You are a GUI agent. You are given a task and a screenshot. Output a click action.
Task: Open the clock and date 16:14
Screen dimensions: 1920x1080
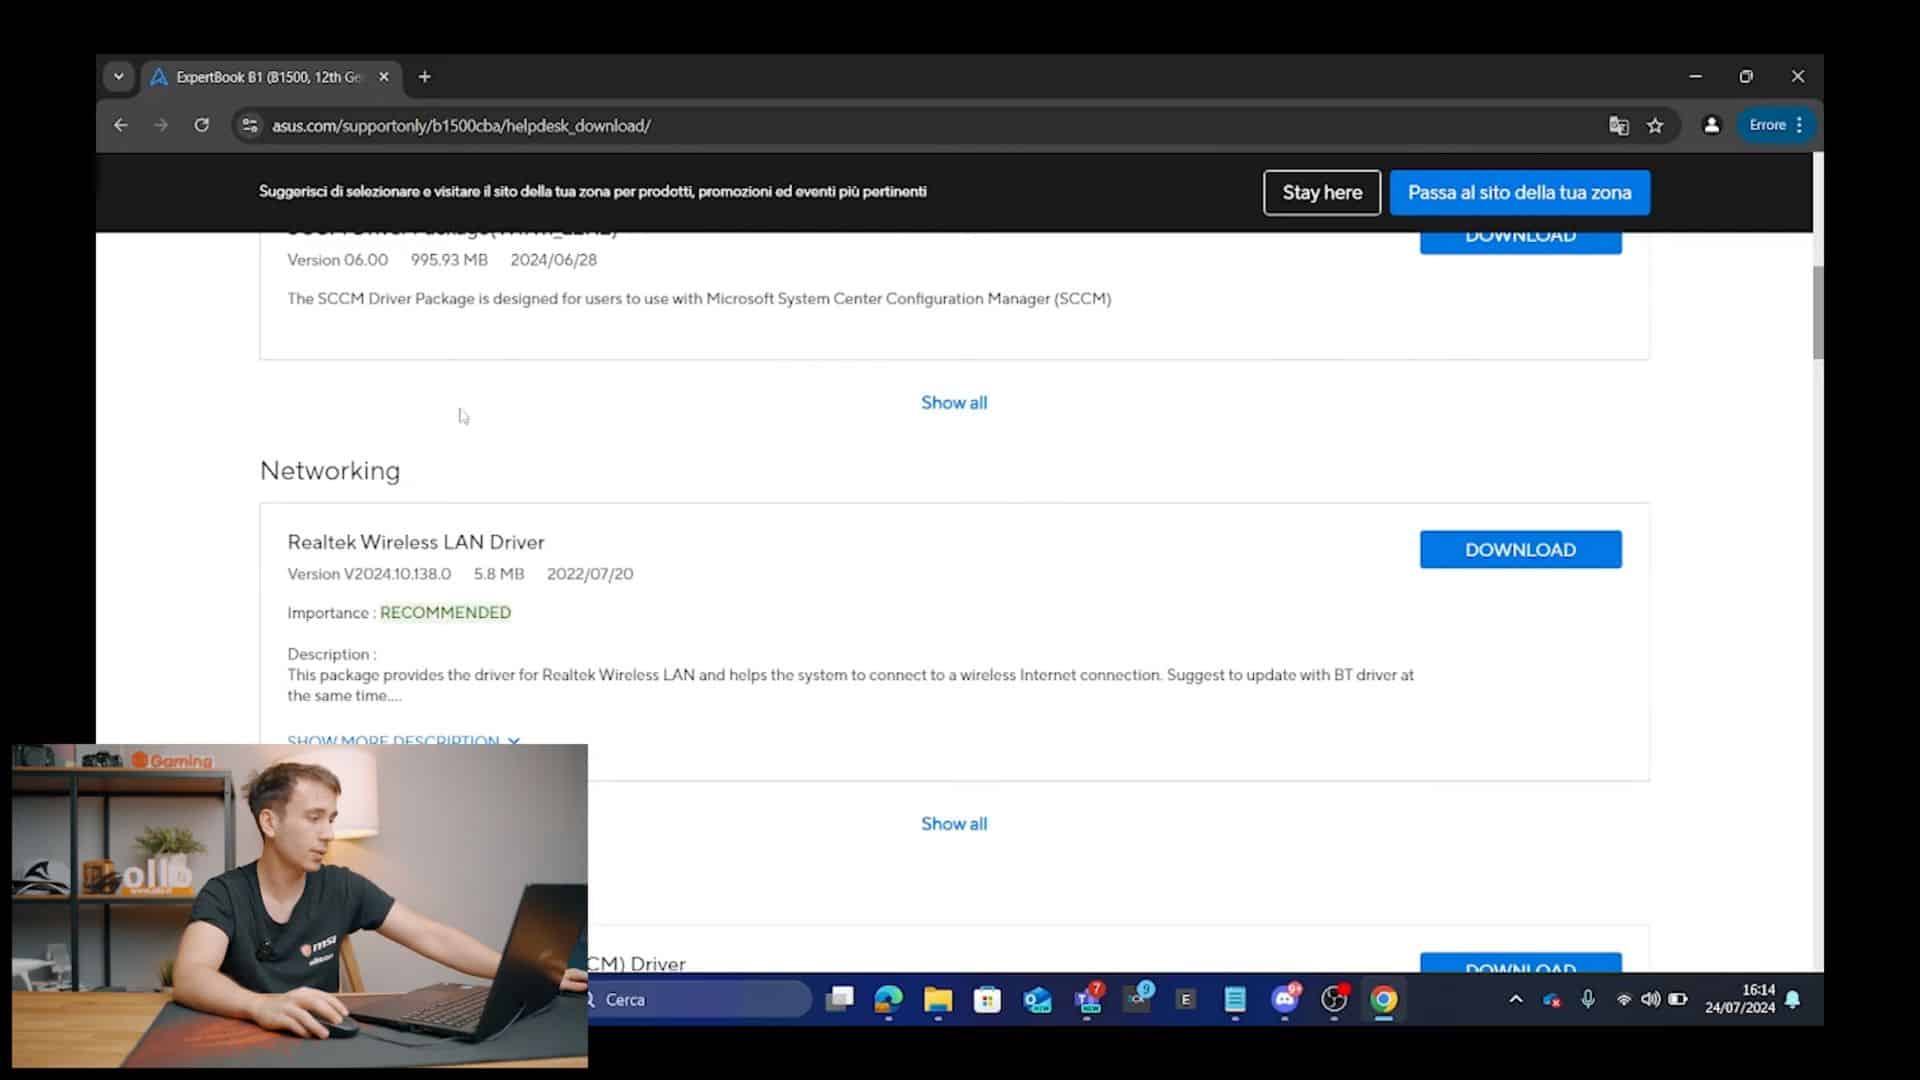(1740, 998)
